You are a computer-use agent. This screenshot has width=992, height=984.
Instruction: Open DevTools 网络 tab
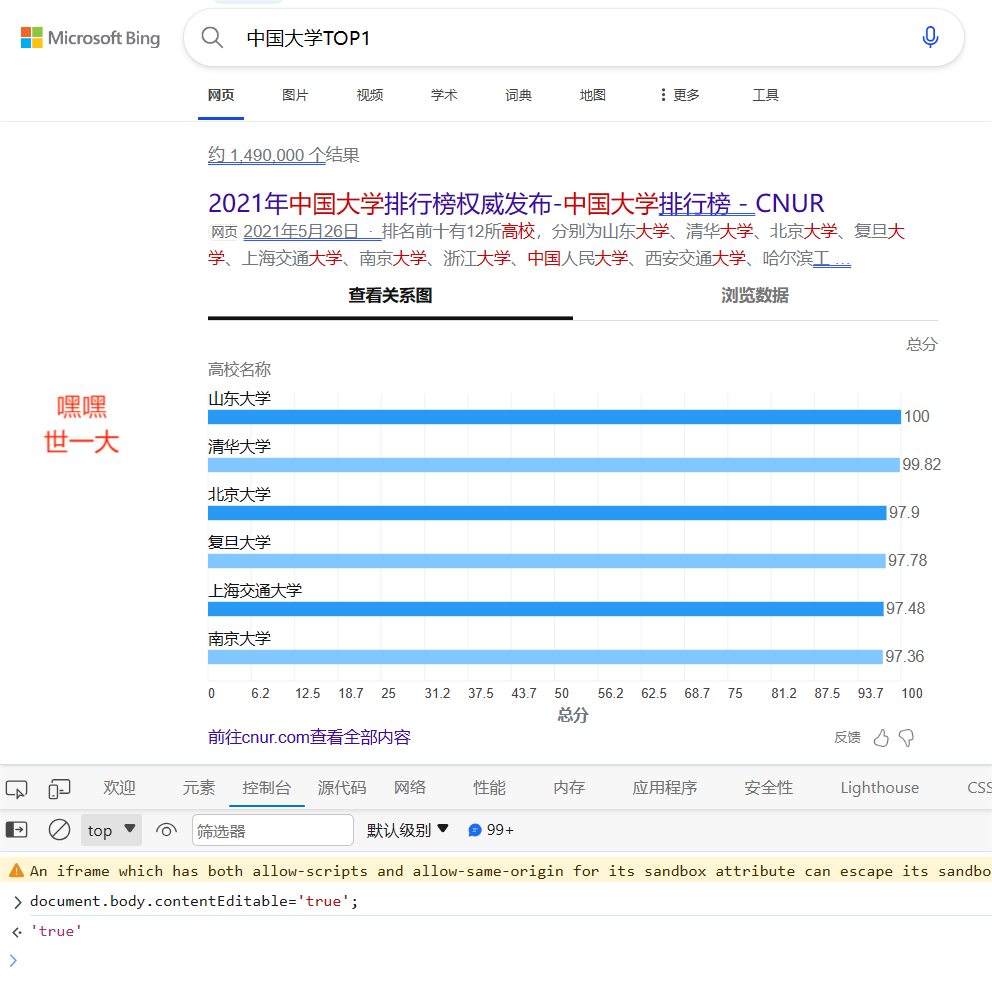click(x=410, y=788)
